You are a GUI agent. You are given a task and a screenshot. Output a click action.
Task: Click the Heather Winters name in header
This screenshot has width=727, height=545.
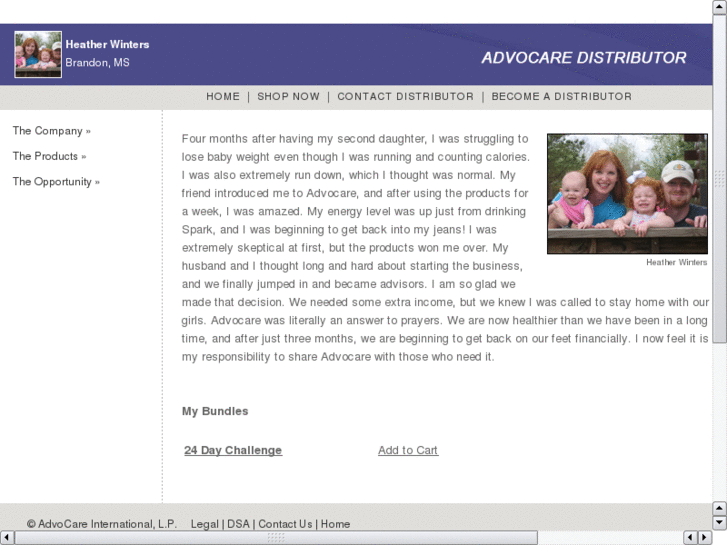(107, 45)
